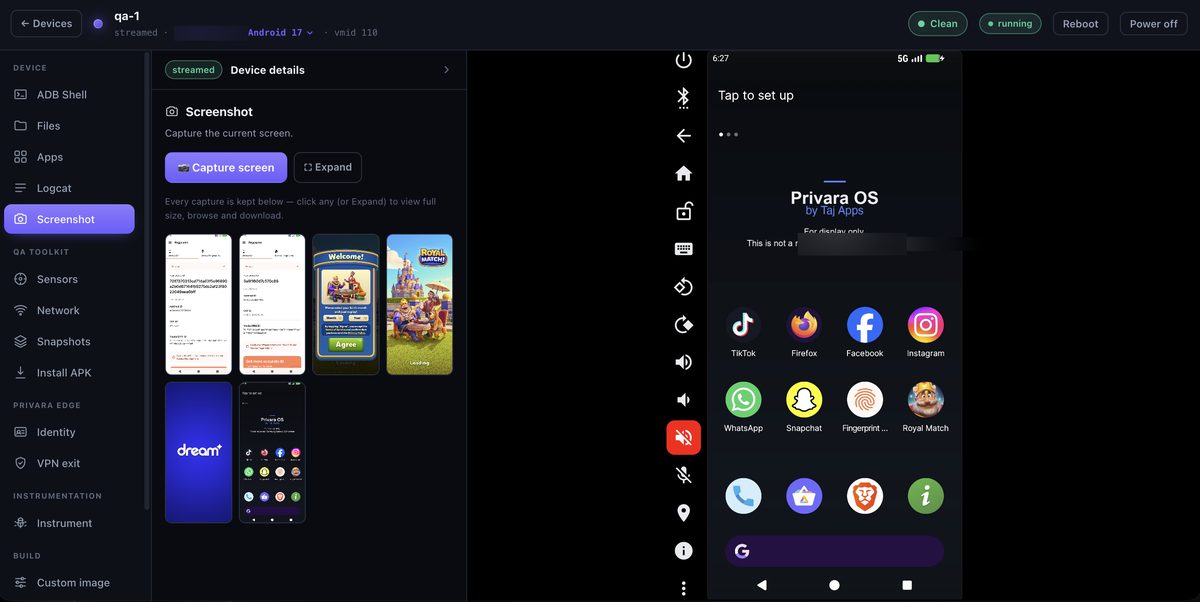This screenshot has height=602, width=1200.
Task: Open Sensors in the QA toolkit
Action: click(x=69, y=279)
